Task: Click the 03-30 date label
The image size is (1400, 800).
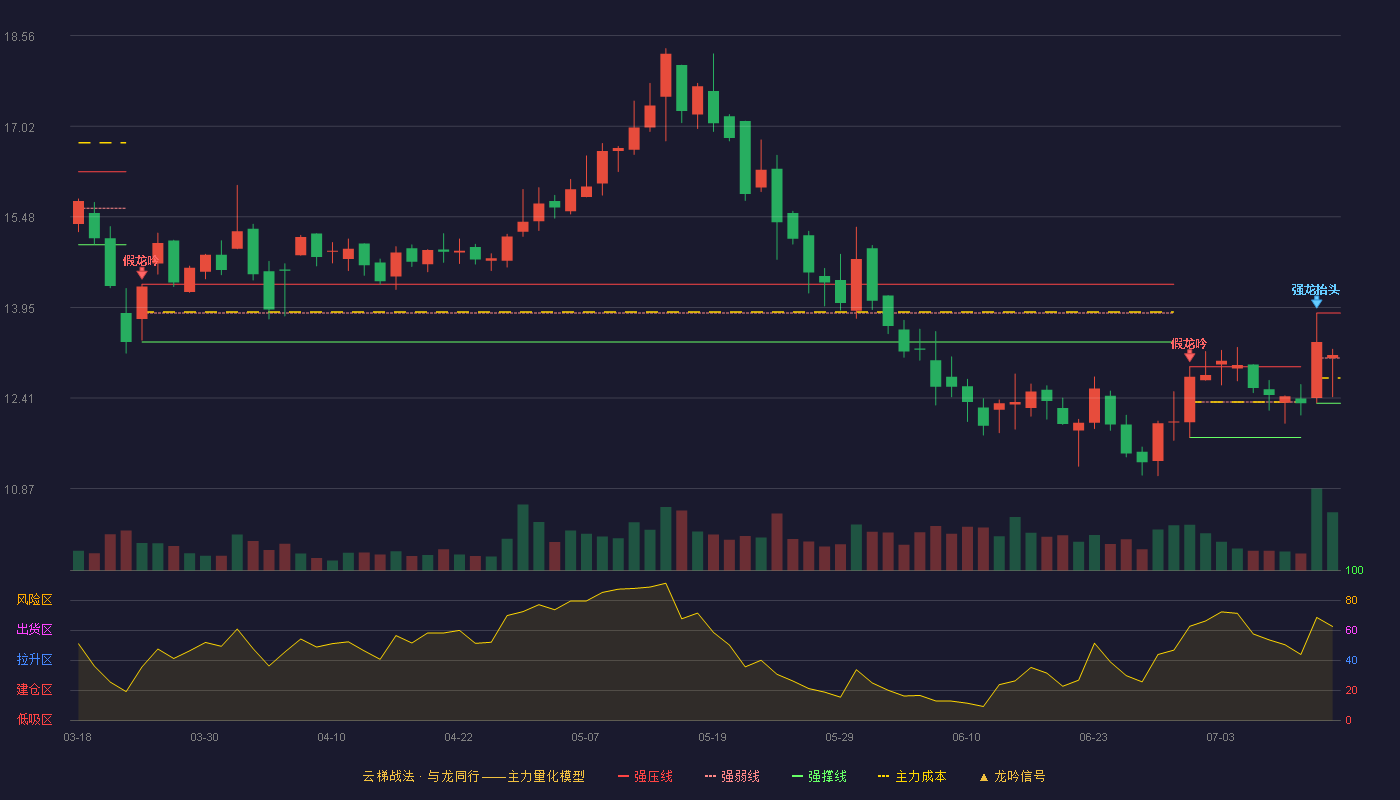Action: [x=204, y=737]
